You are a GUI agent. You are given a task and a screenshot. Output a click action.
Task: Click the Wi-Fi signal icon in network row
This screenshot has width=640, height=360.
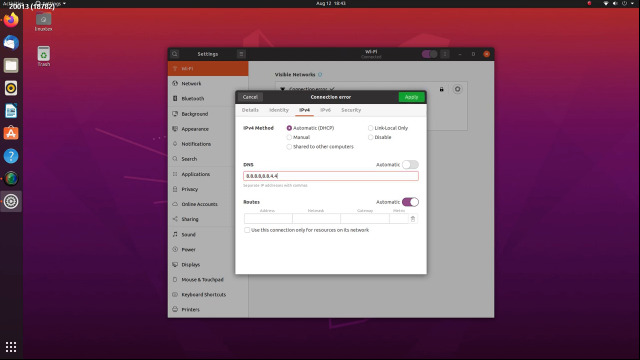tap(282, 89)
